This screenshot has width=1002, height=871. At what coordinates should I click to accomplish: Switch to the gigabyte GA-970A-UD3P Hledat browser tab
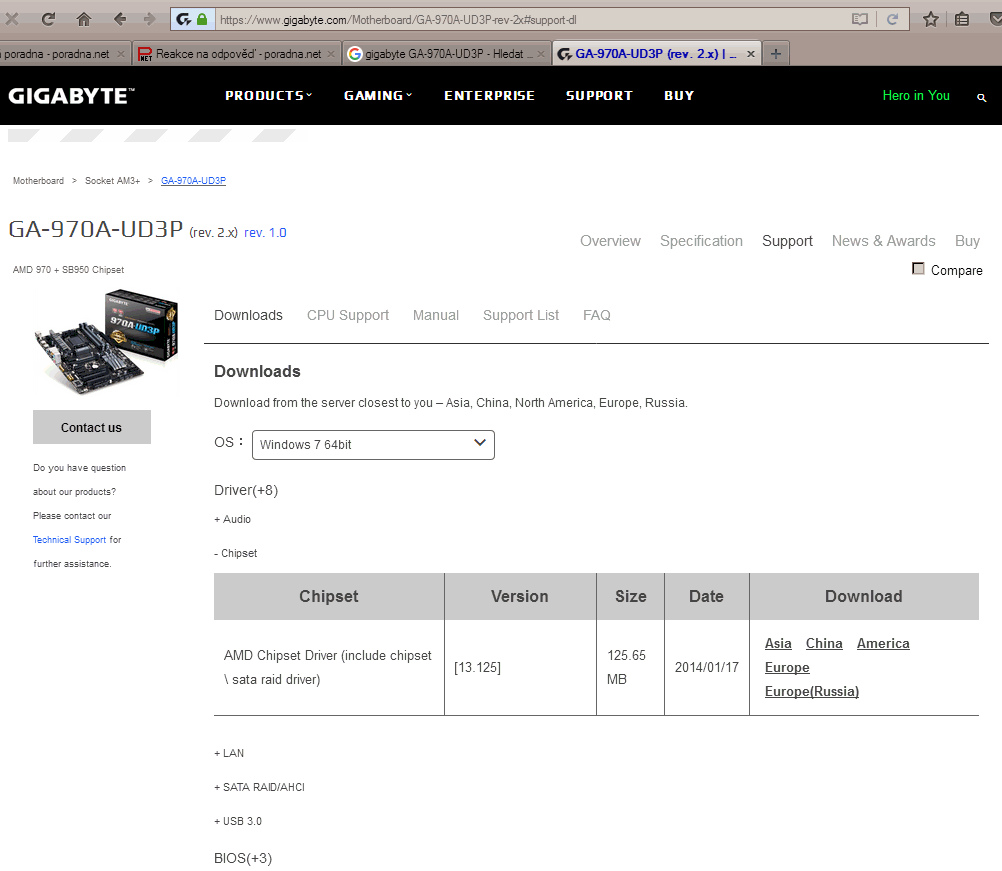[x=446, y=54]
